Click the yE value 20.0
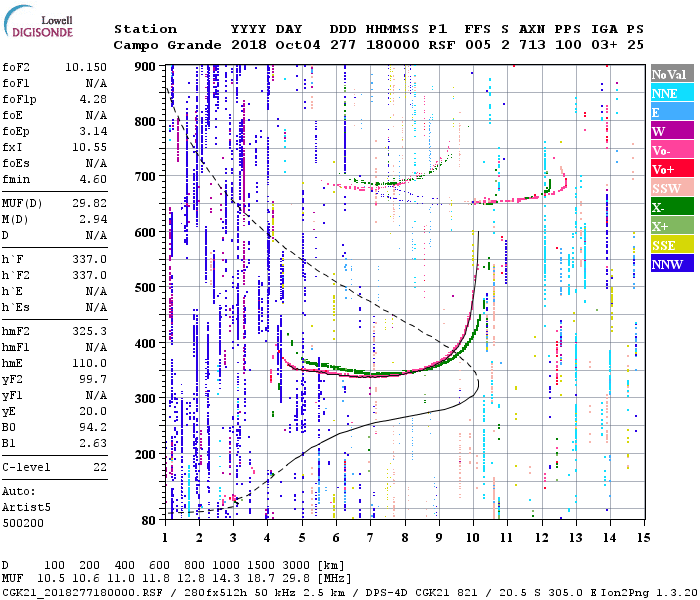 [93, 411]
